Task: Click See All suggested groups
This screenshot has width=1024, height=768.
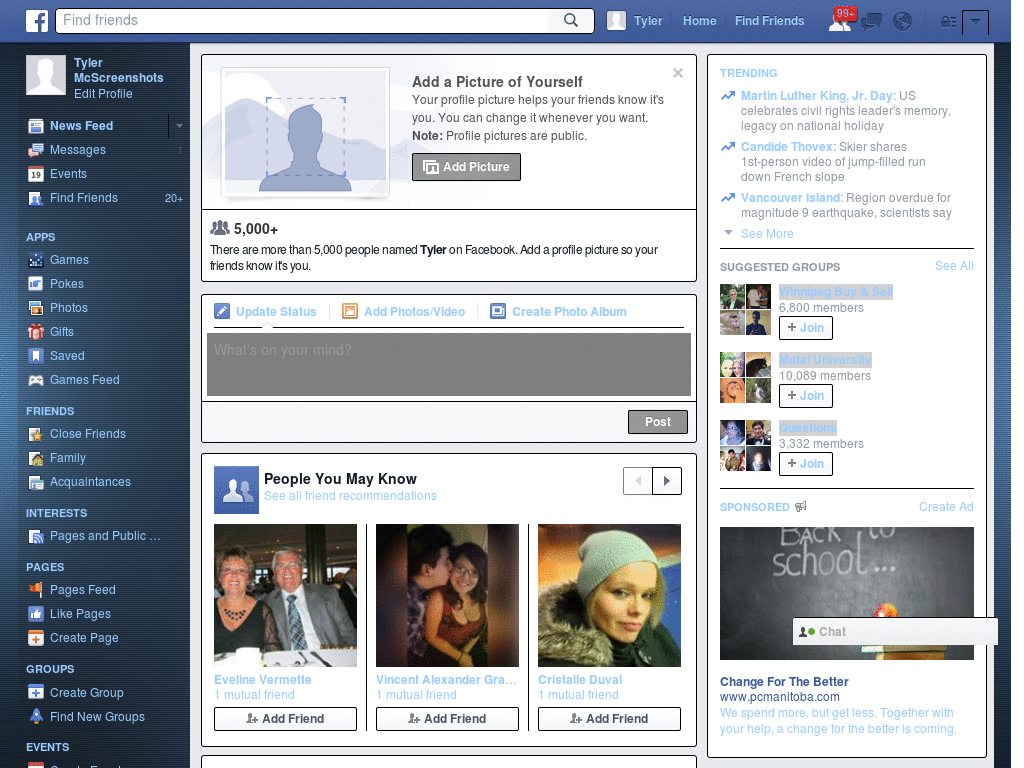Action: [x=954, y=266]
